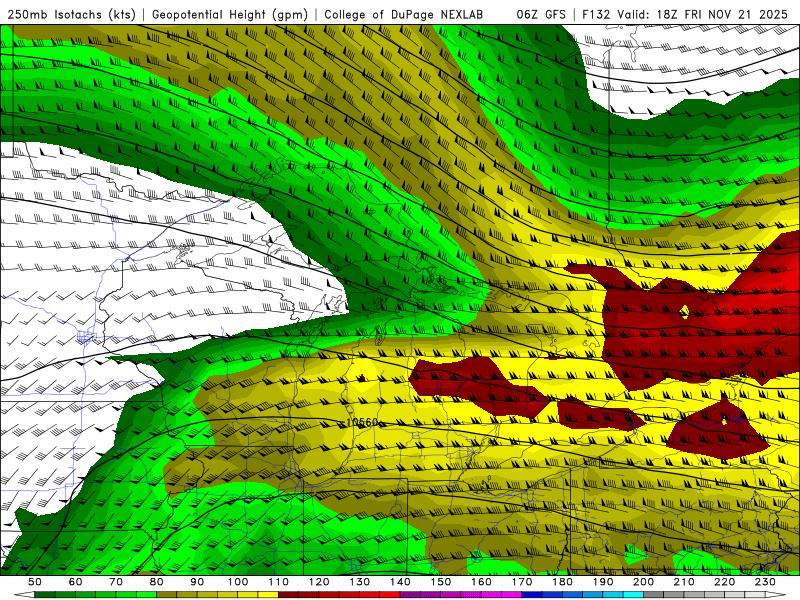Select the '06Z GFS' model run label
The image size is (800, 600).
click(541, 15)
